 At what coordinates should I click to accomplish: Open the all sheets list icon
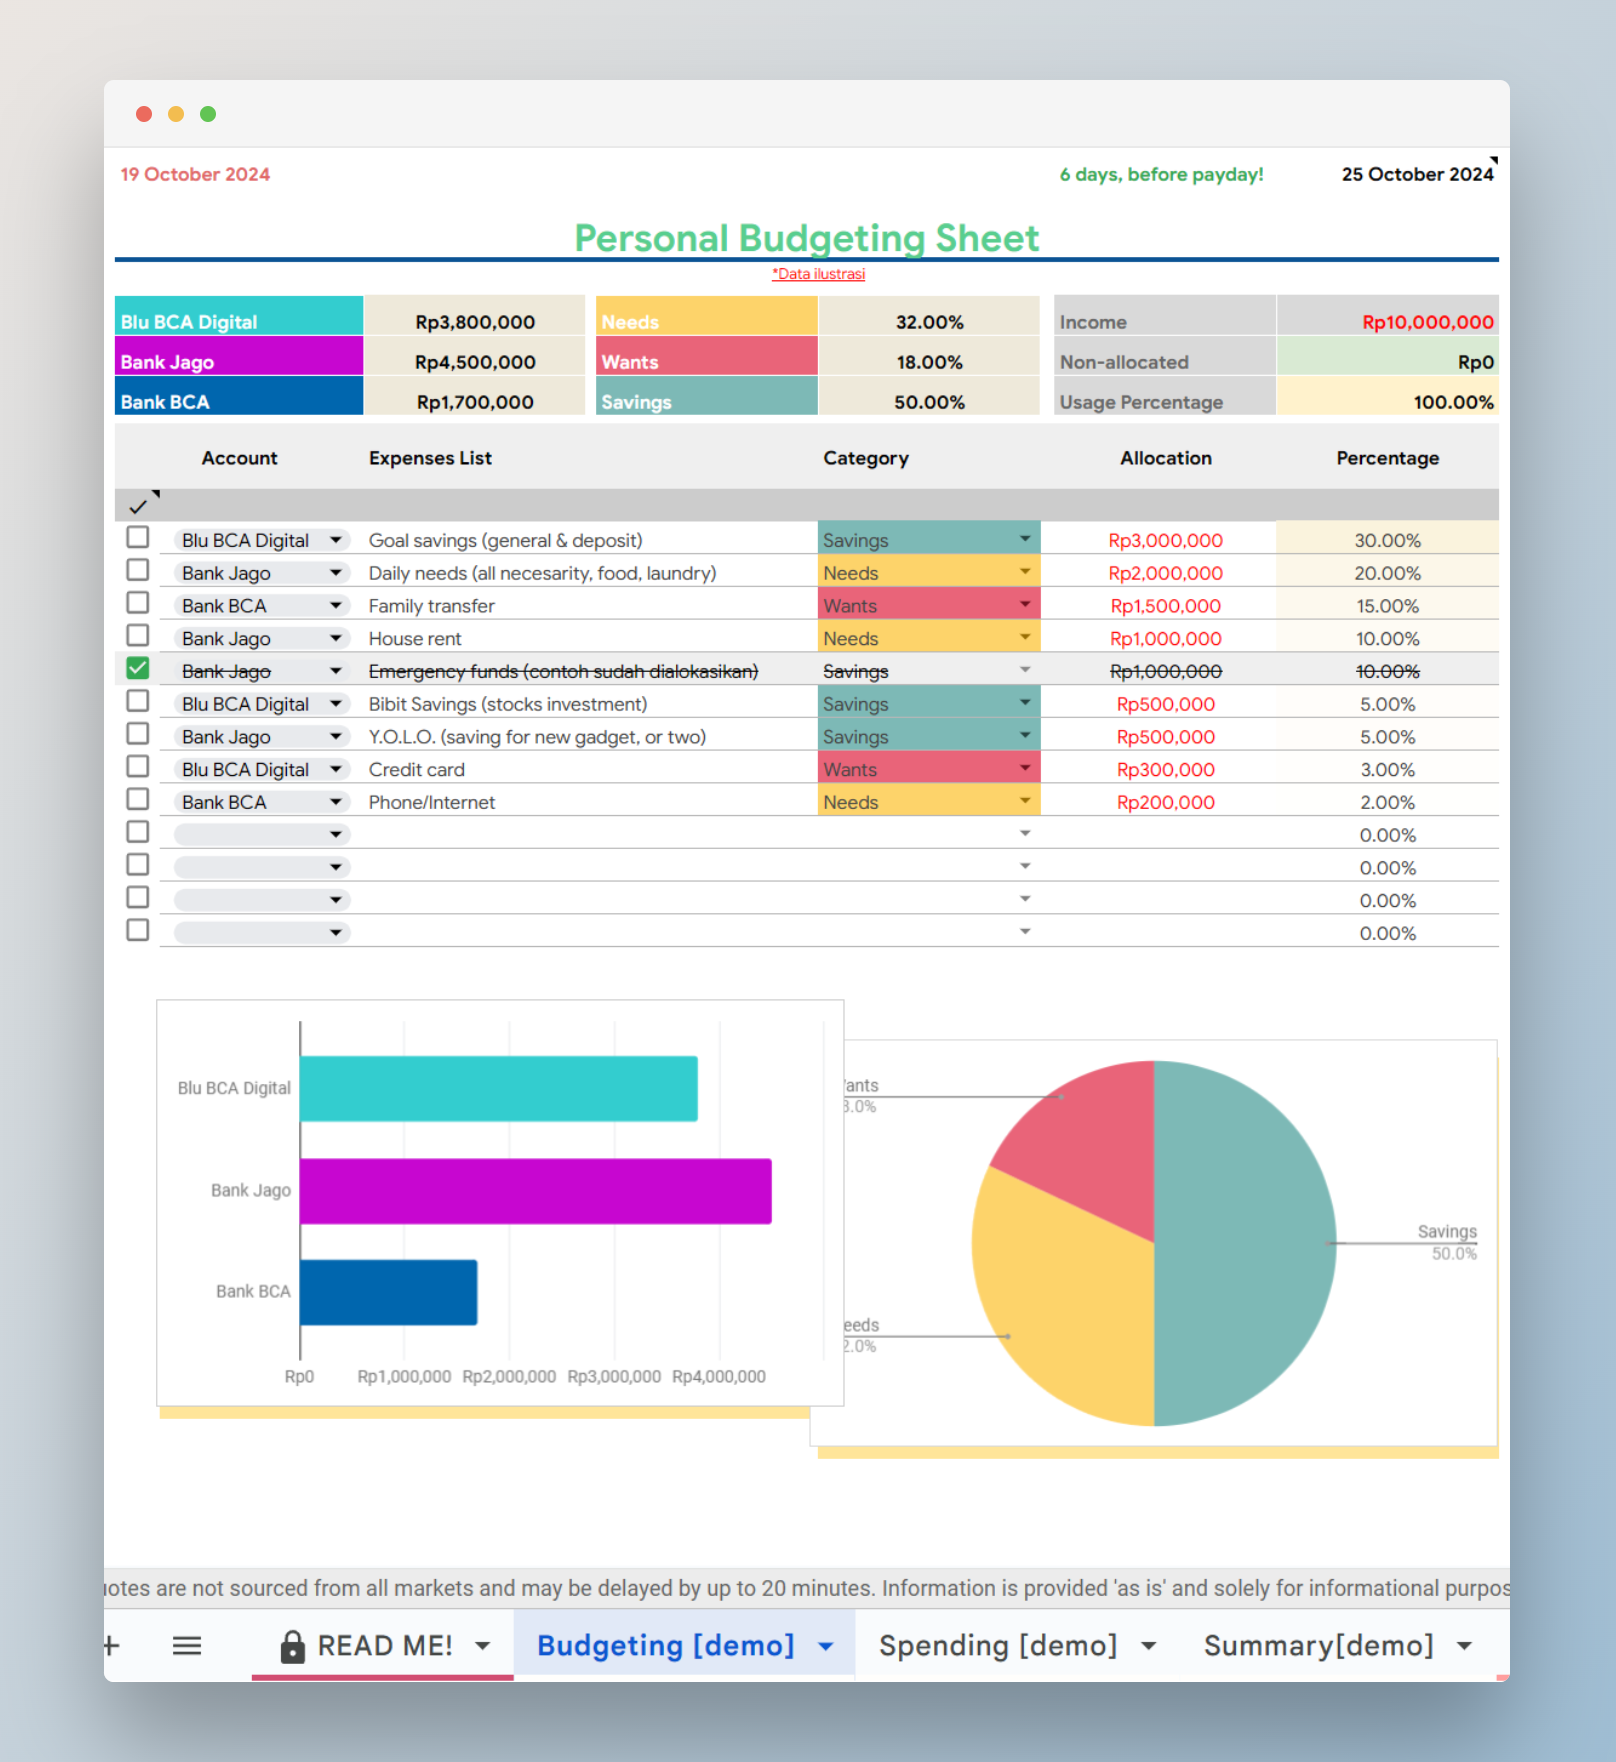tap(187, 1645)
